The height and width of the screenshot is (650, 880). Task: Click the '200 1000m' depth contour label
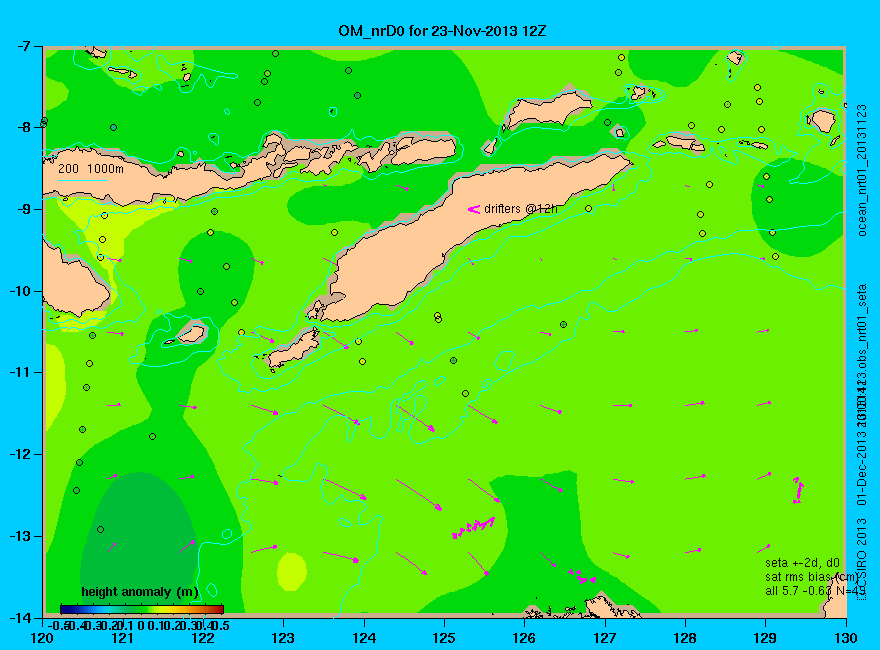coord(91,168)
